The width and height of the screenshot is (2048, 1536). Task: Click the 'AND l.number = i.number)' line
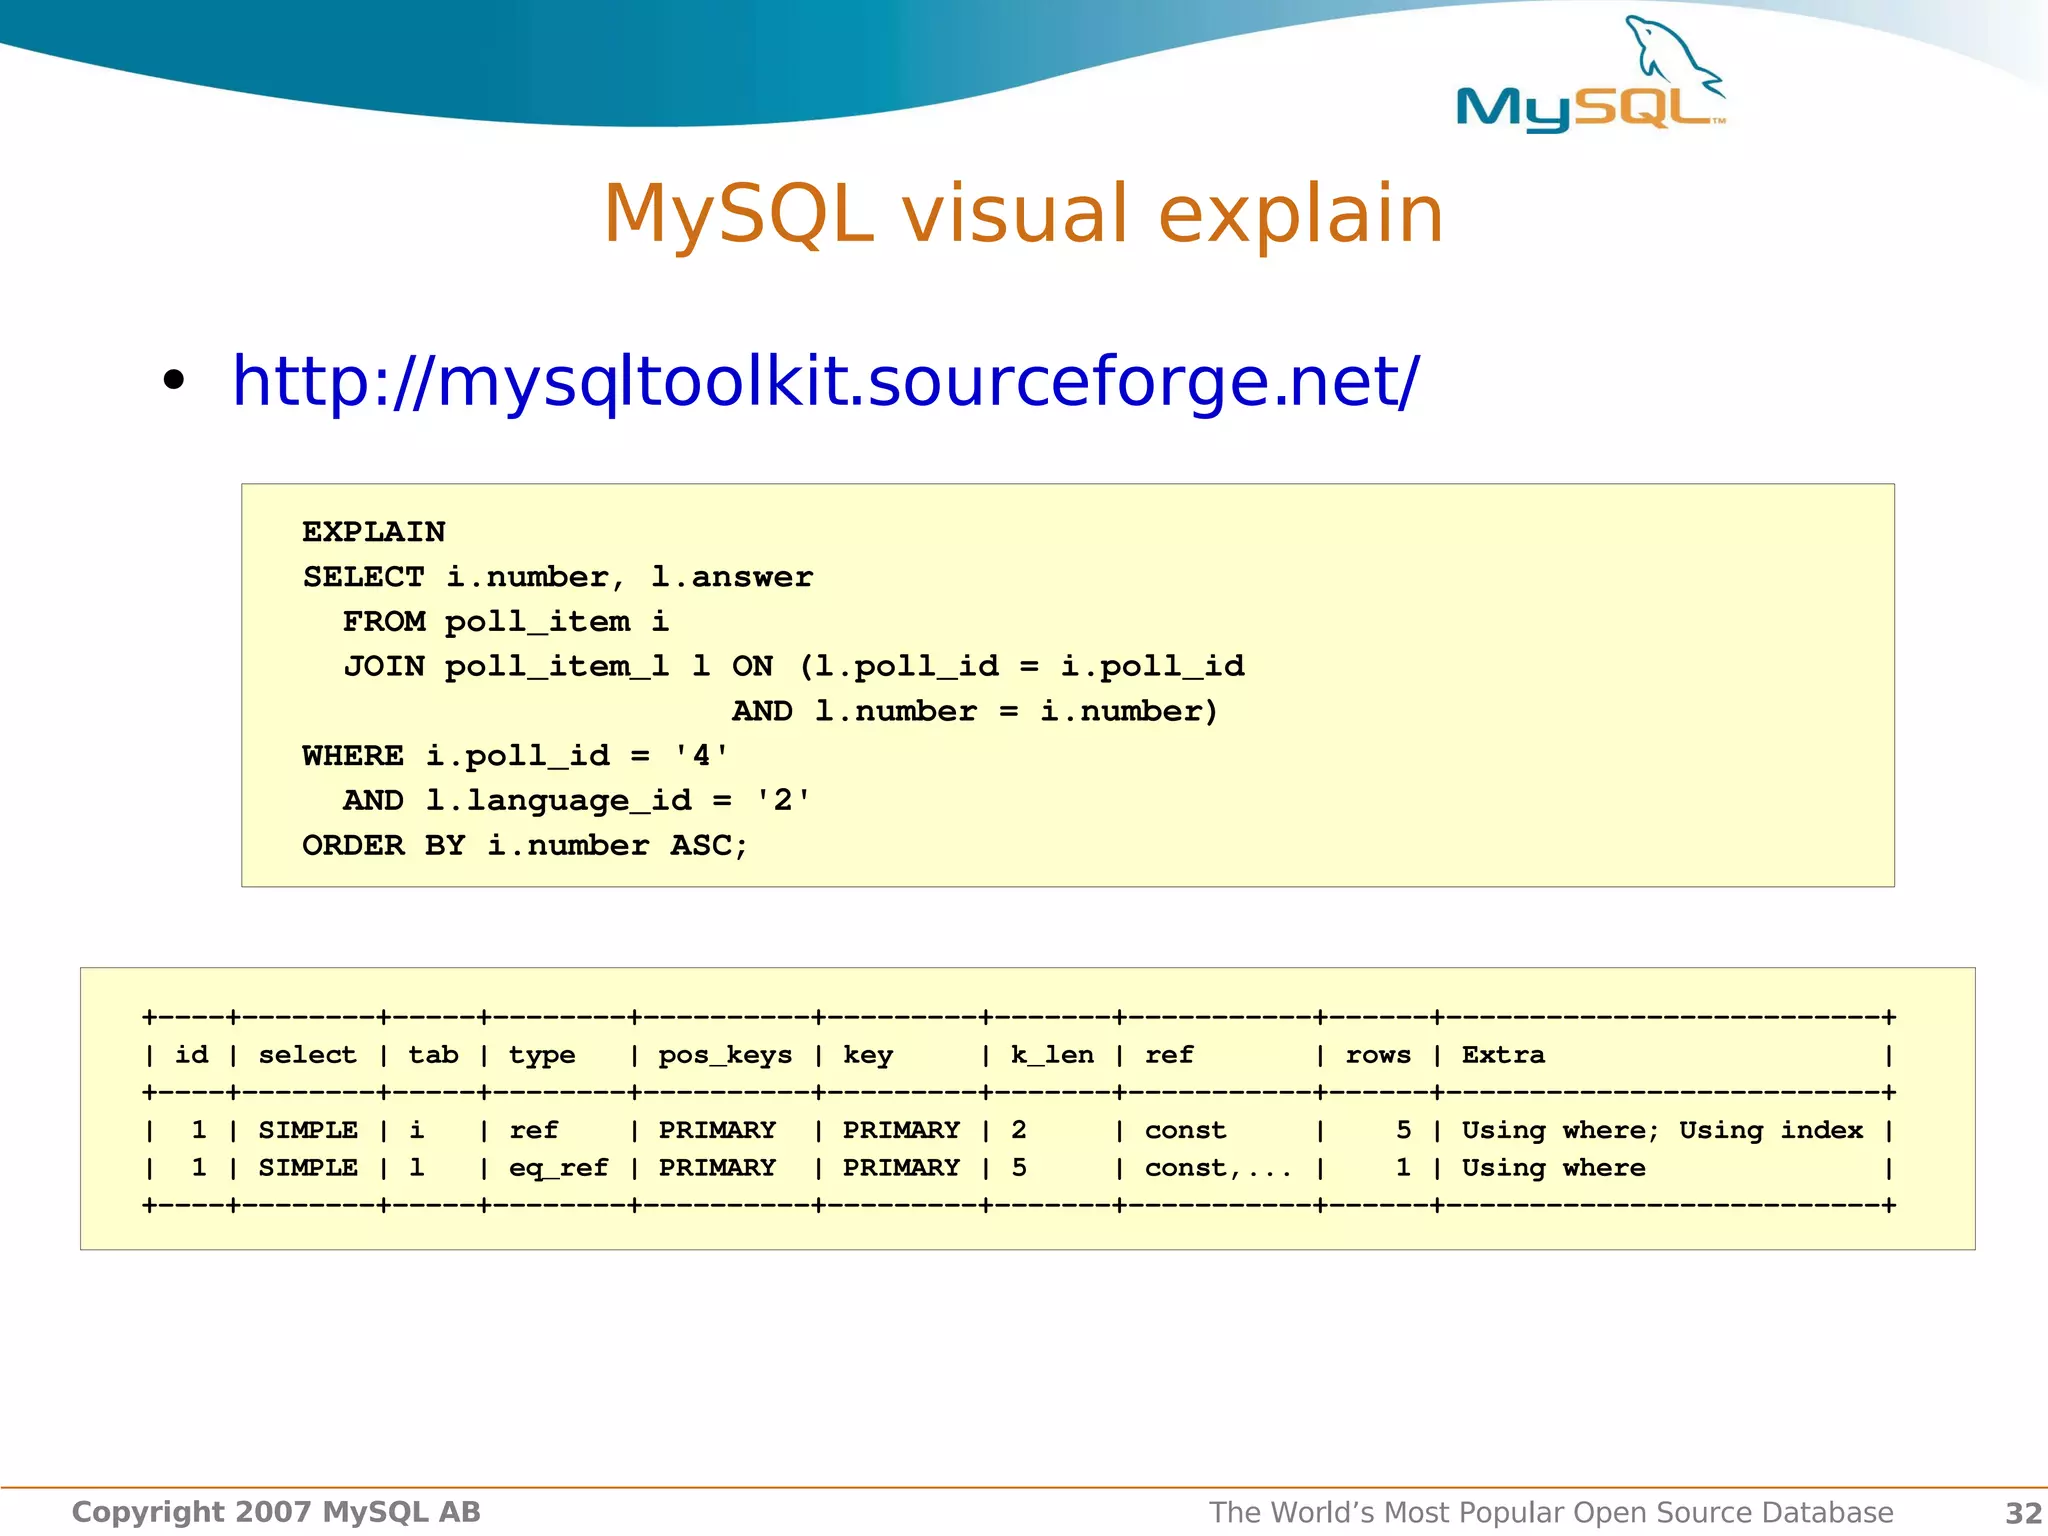point(975,711)
